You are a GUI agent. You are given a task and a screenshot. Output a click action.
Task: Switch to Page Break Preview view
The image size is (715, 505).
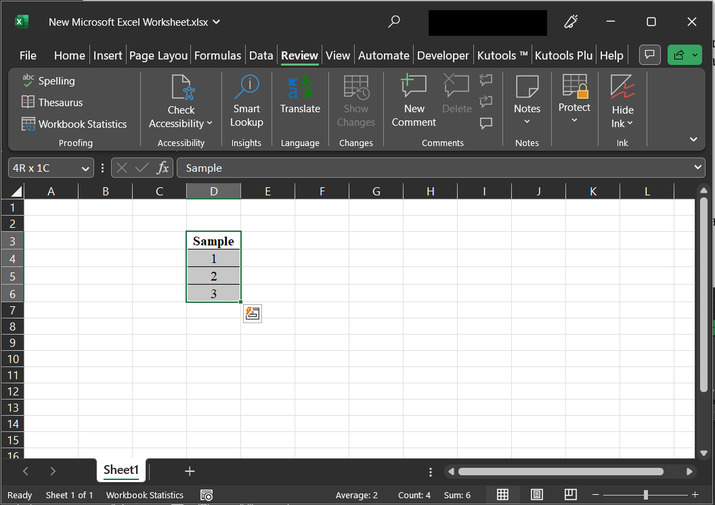568,495
